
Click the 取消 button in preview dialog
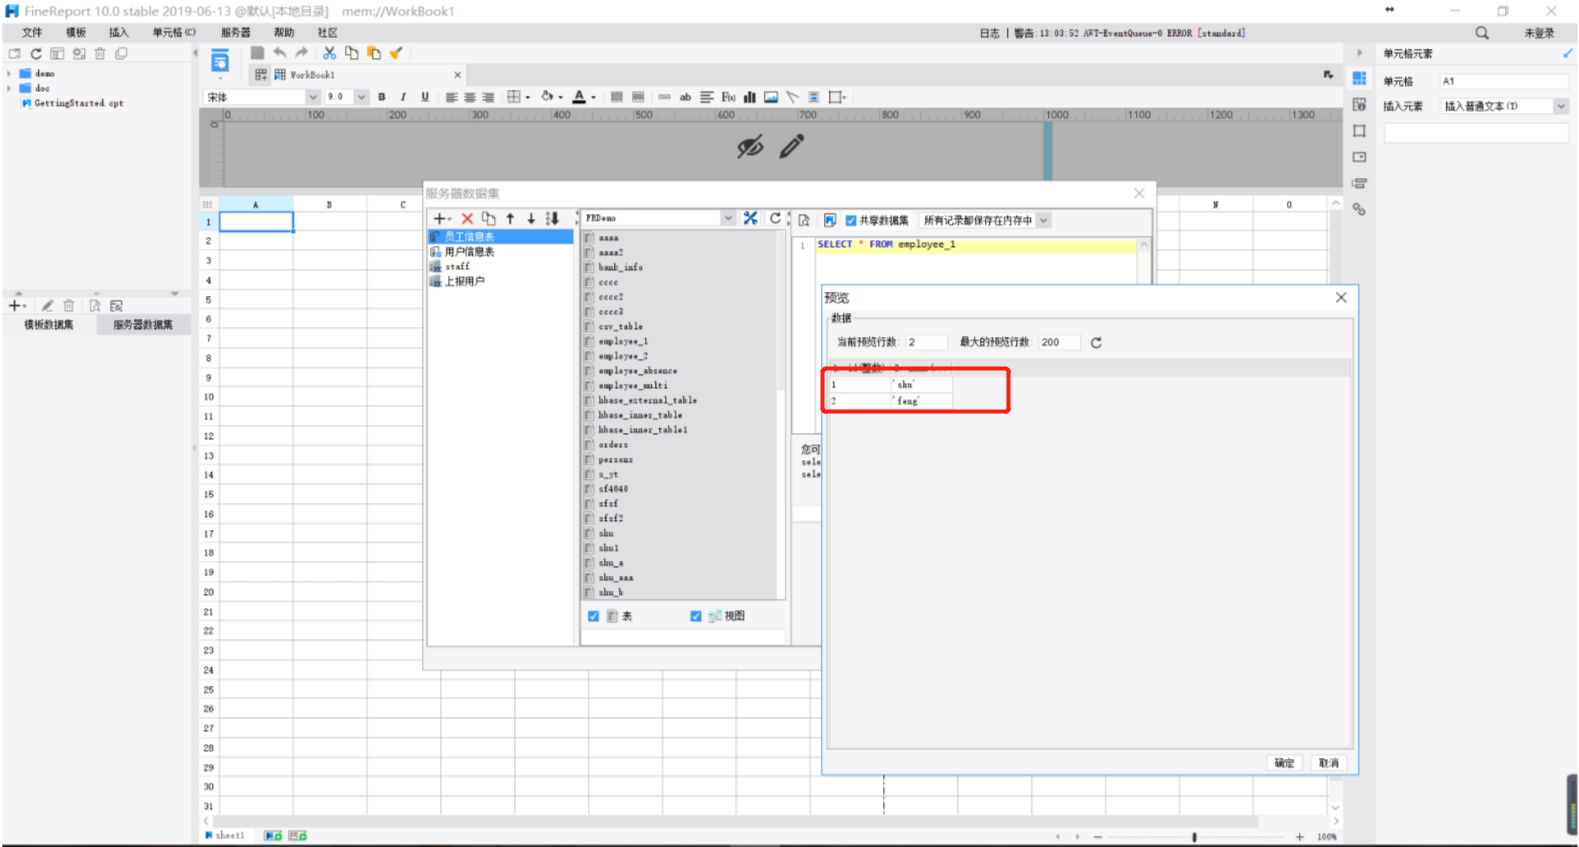[1328, 763]
